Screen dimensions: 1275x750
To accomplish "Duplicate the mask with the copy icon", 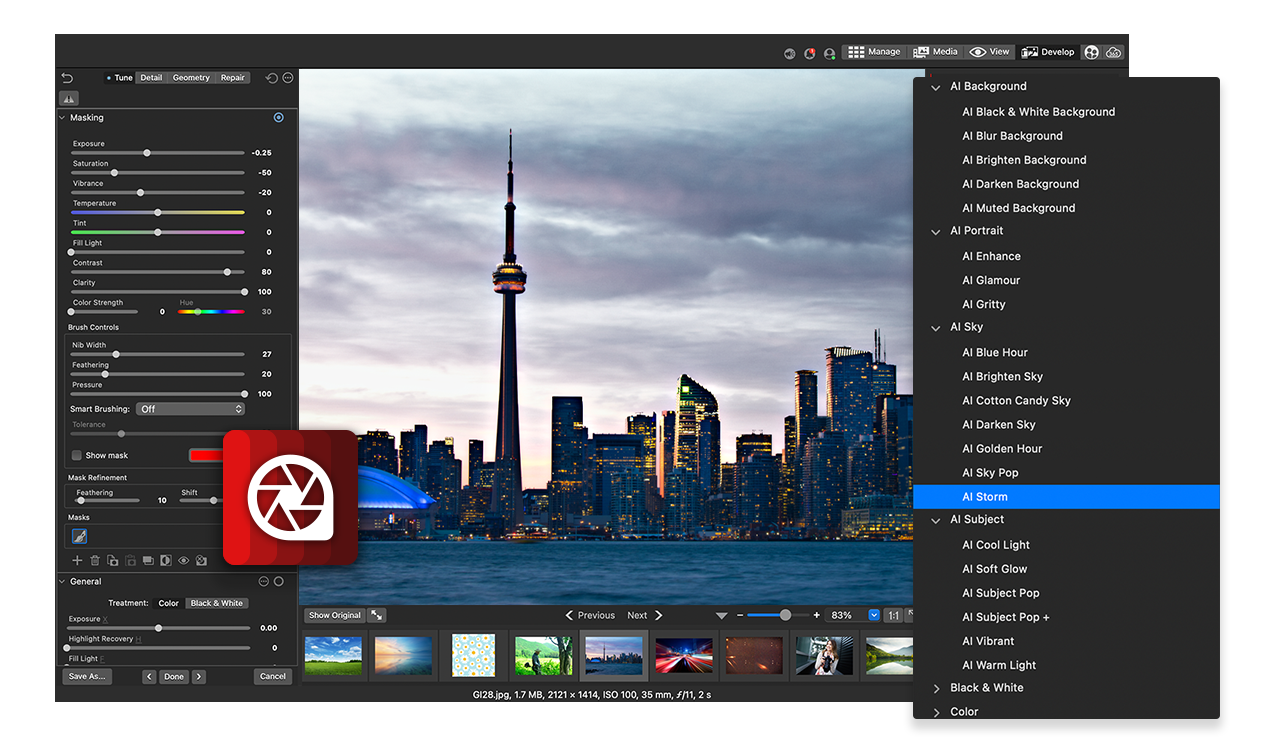I will [x=113, y=560].
